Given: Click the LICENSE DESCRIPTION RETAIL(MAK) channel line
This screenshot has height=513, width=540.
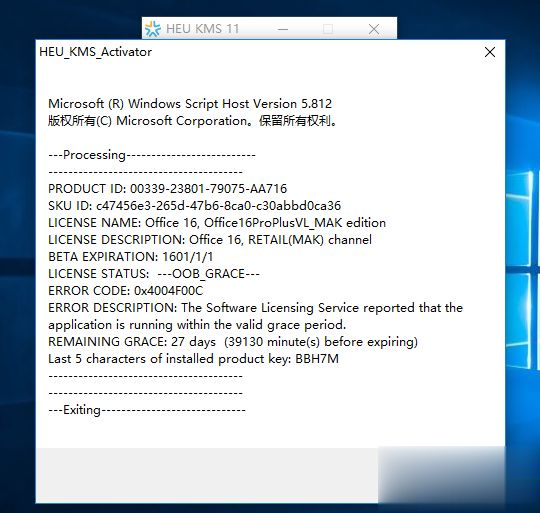Looking at the screenshot, I should (210, 240).
